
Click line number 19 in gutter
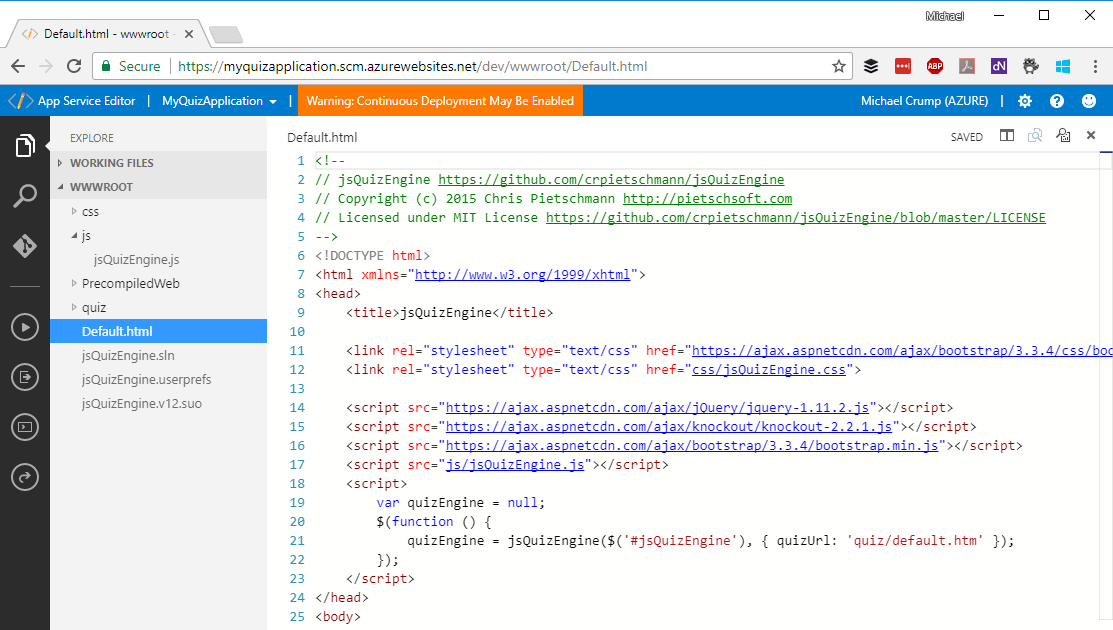[x=297, y=503]
